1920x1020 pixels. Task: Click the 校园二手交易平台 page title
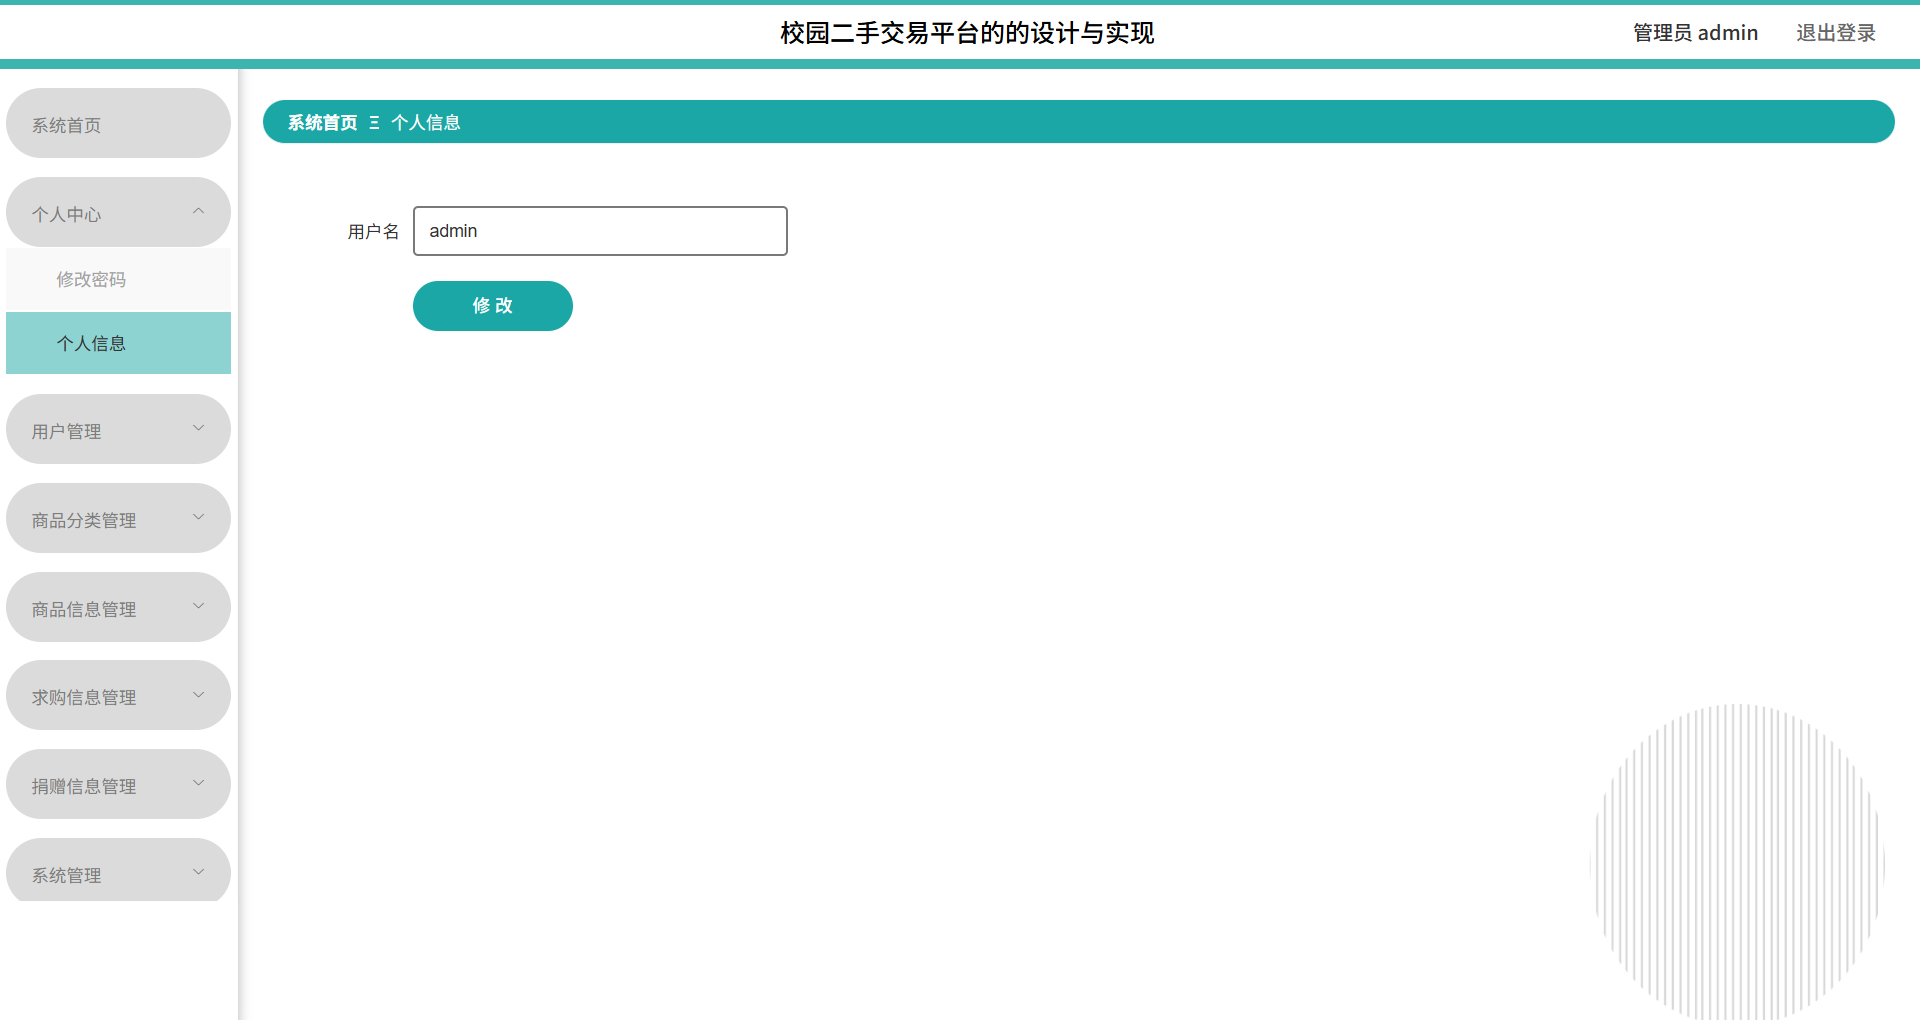[x=967, y=33]
